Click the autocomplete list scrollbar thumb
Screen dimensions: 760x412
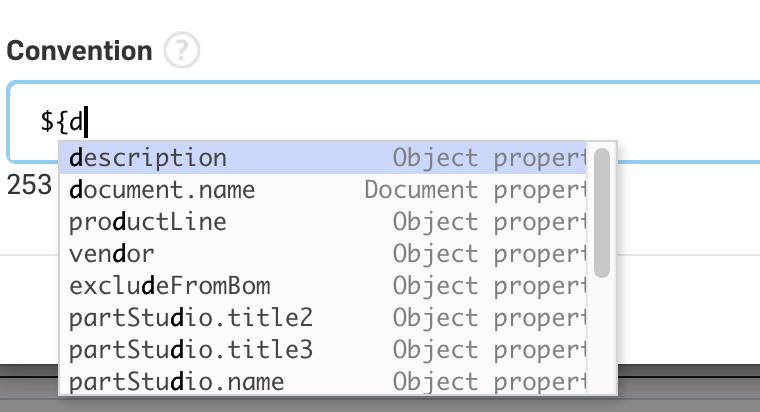click(x=601, y=211)
